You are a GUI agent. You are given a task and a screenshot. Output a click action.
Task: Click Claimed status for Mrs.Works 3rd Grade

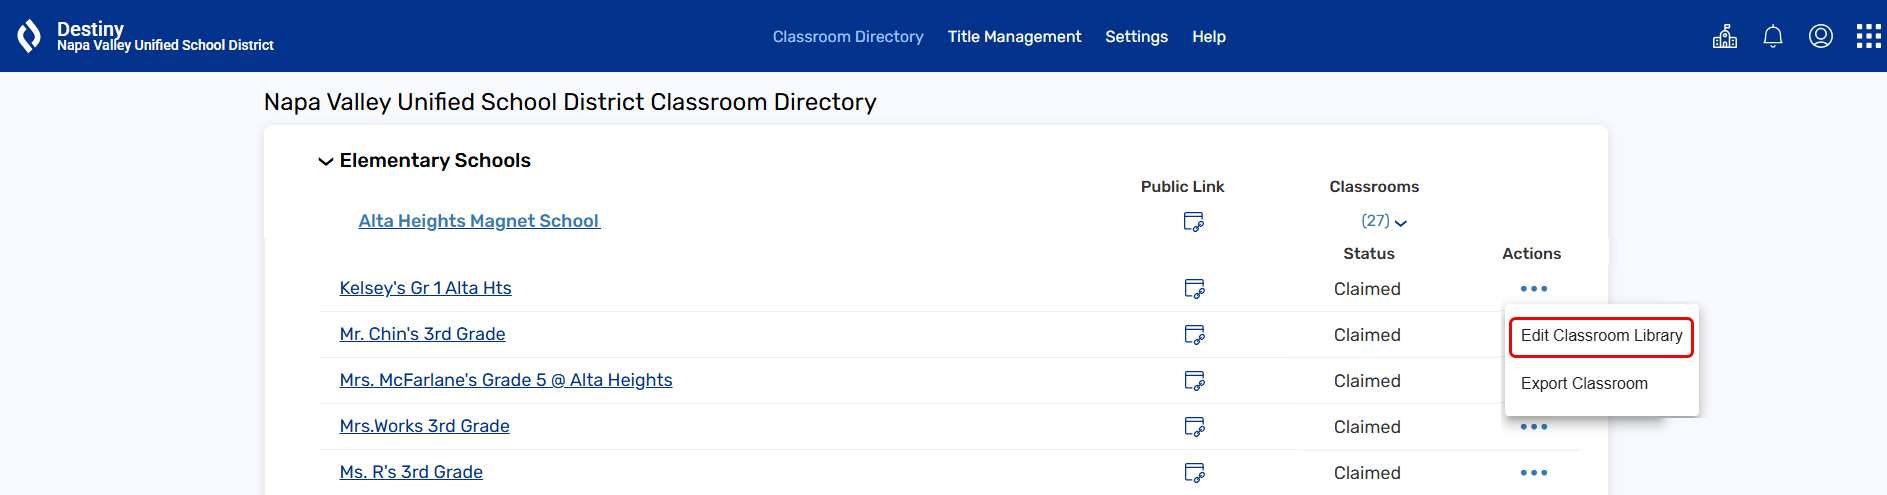point(1367,427)
